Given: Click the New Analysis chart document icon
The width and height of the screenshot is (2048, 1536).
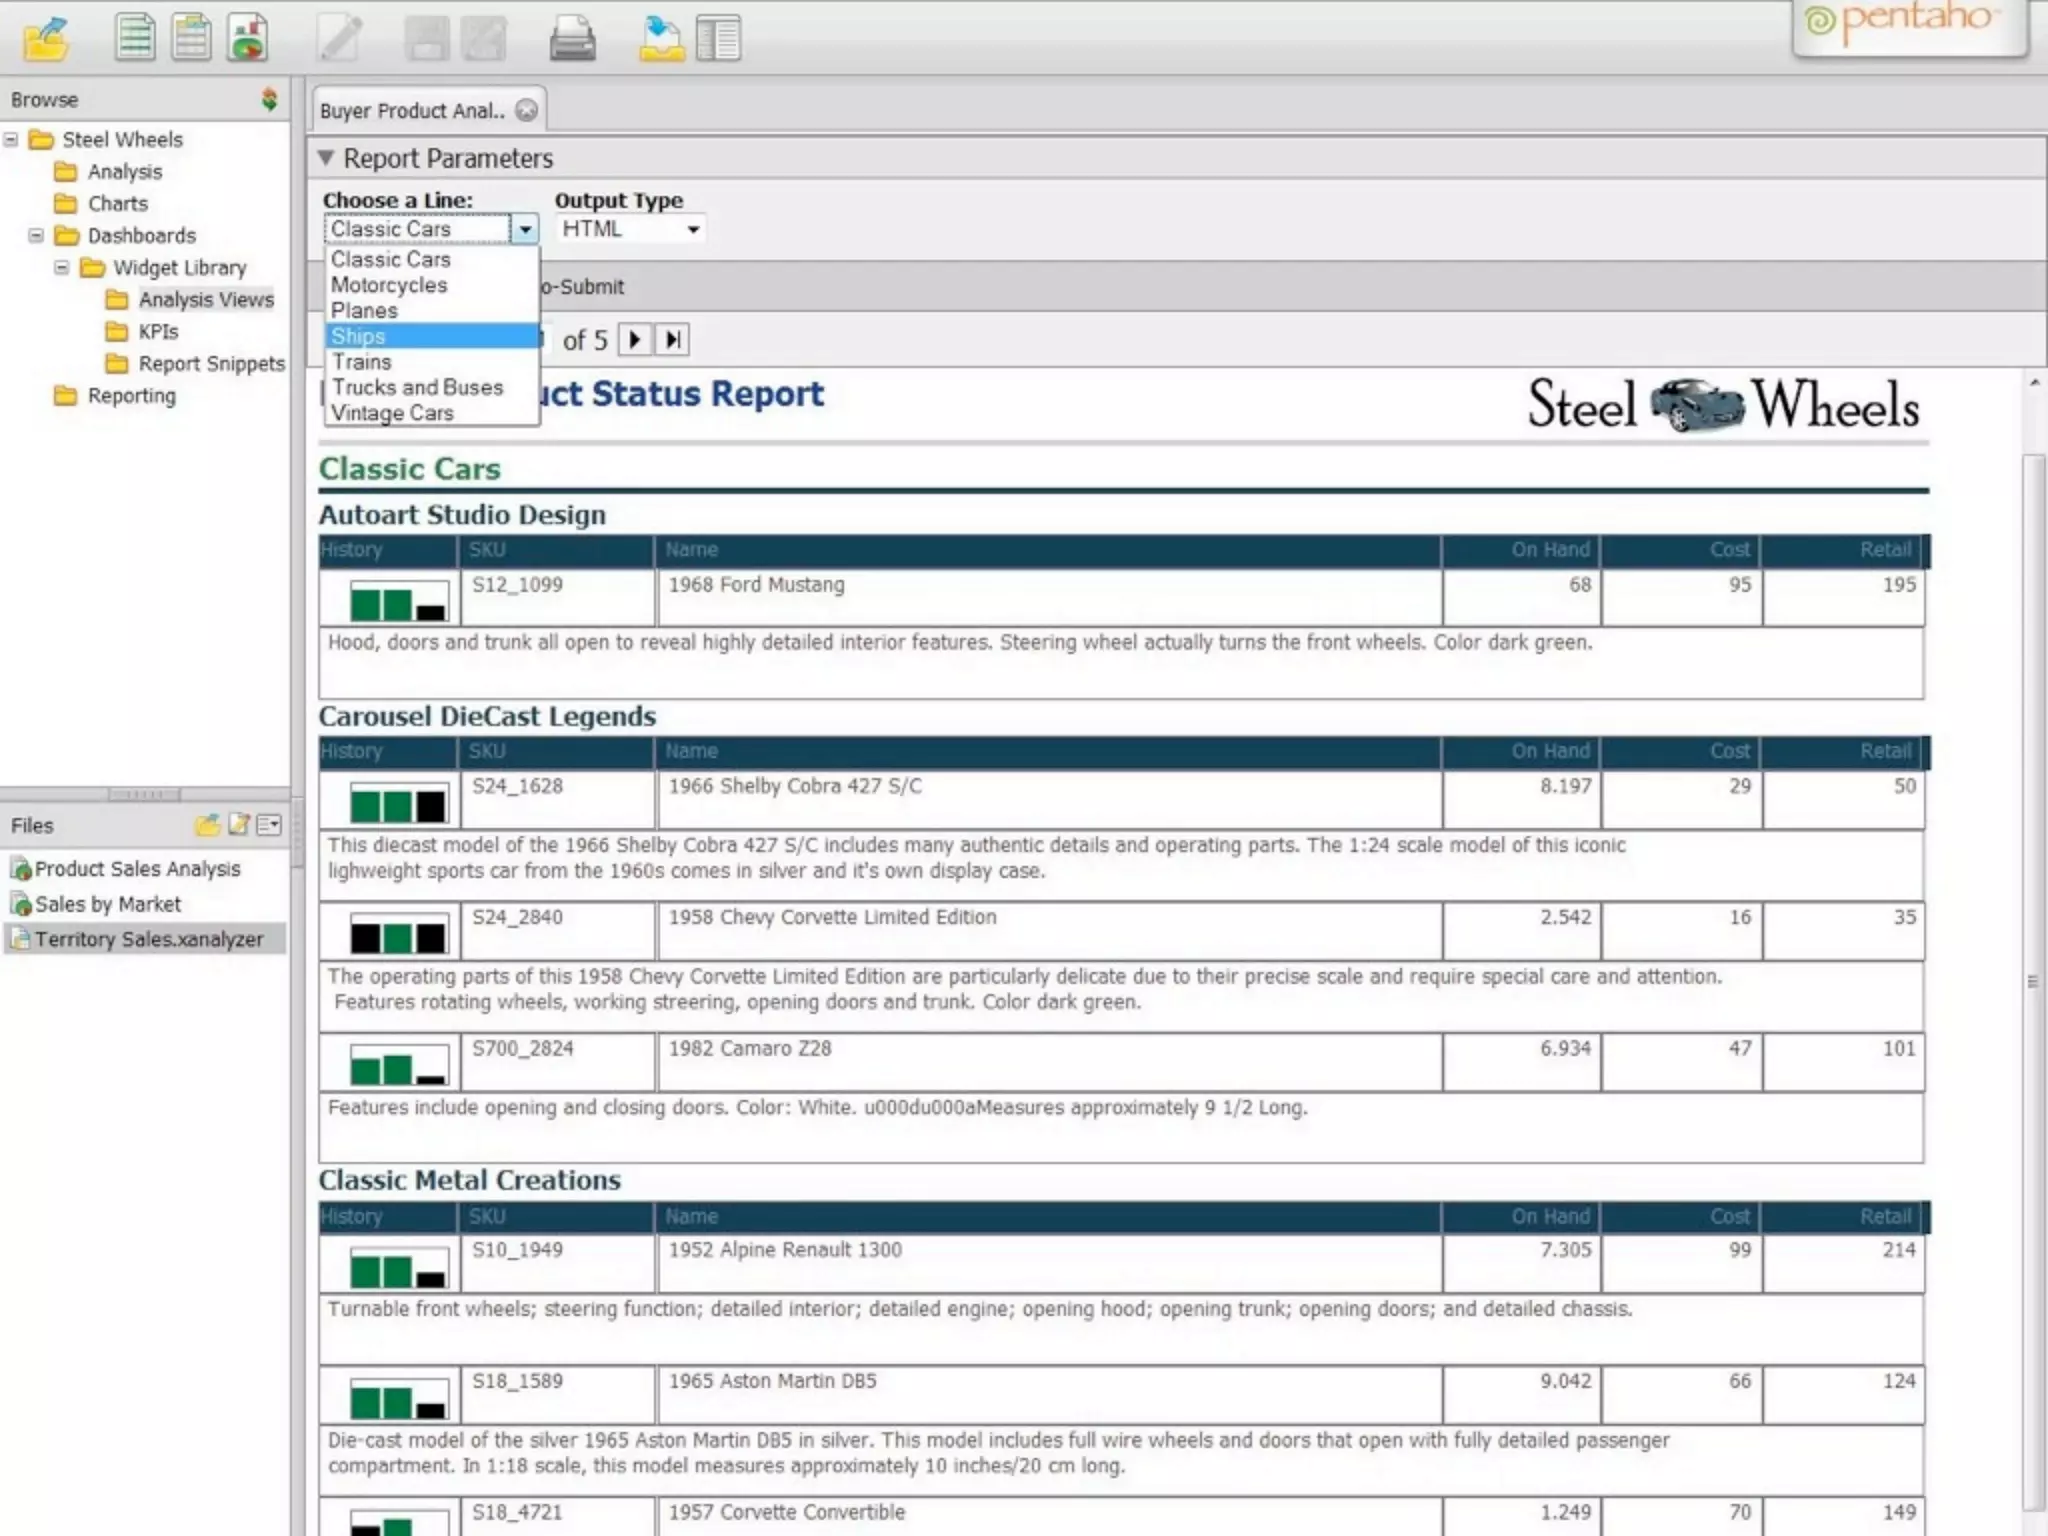Looking at the screenshot, I should (x=247, y=38).
